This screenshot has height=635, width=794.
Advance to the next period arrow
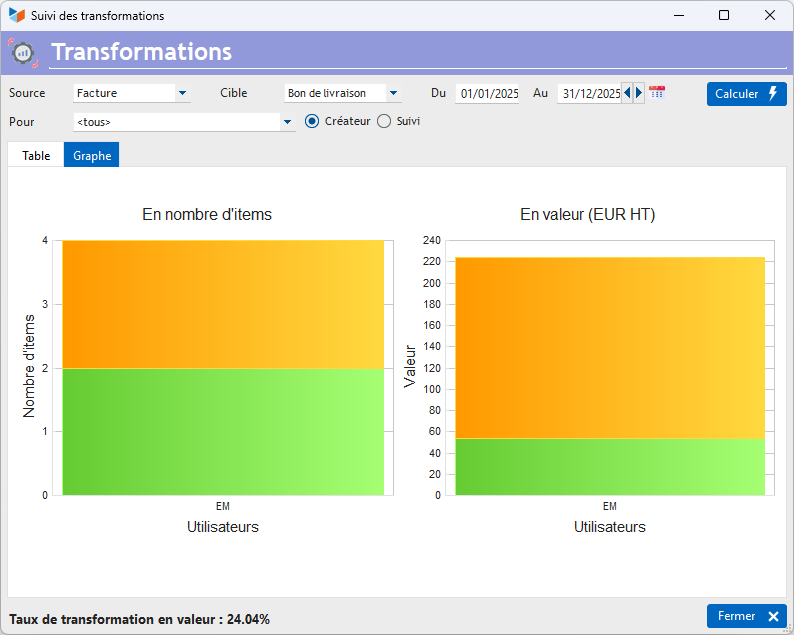tap(639, 93)
